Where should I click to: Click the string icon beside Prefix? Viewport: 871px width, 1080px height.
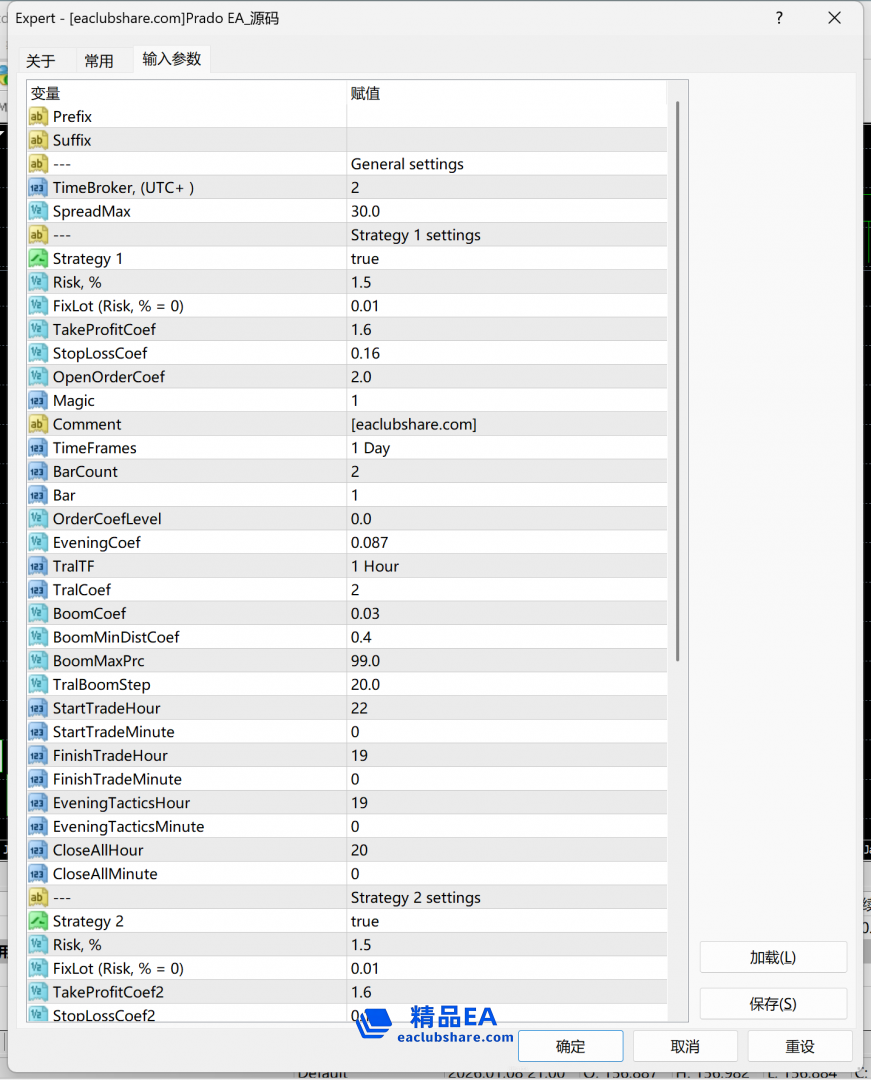tap(38, 117)
